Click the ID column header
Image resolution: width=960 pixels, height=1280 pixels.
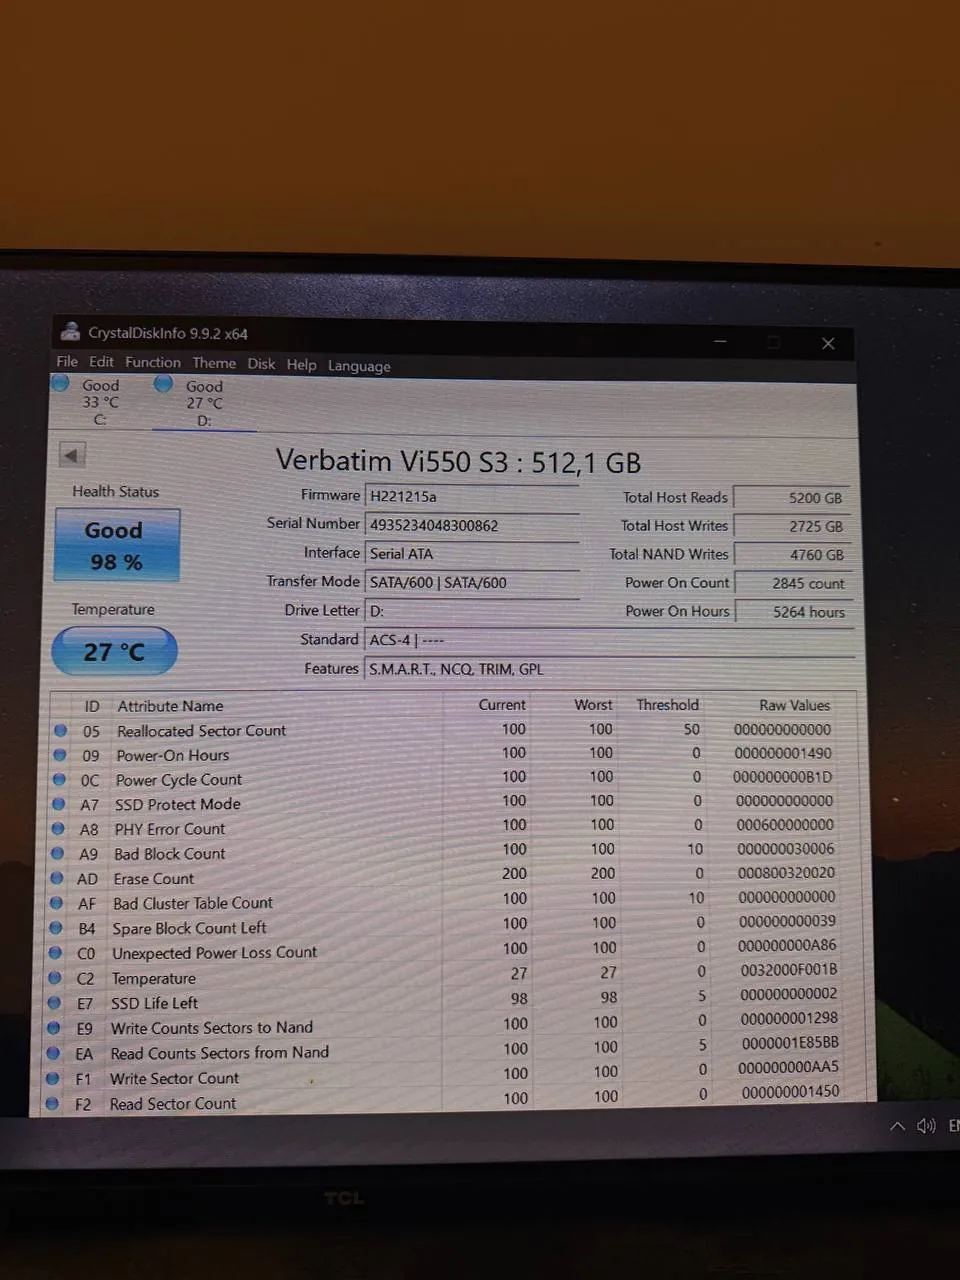92,706
